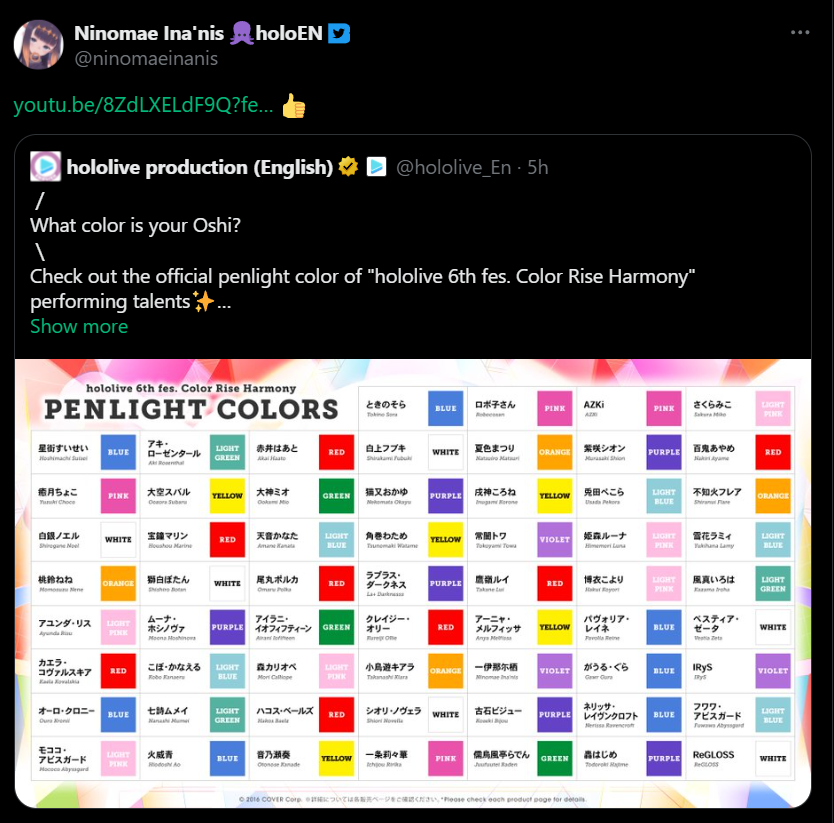Click the octopus emoji in the display name
834x823 pixels.
click(241, 33)
